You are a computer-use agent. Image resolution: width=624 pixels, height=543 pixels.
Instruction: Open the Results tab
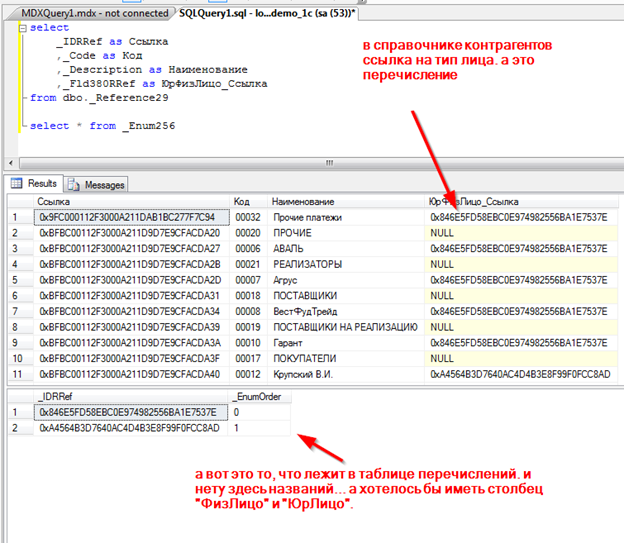(34, 184)
